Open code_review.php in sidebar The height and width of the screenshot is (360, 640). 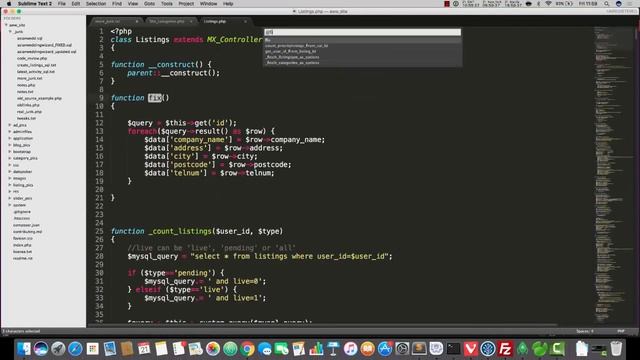[x=32, y=58]
